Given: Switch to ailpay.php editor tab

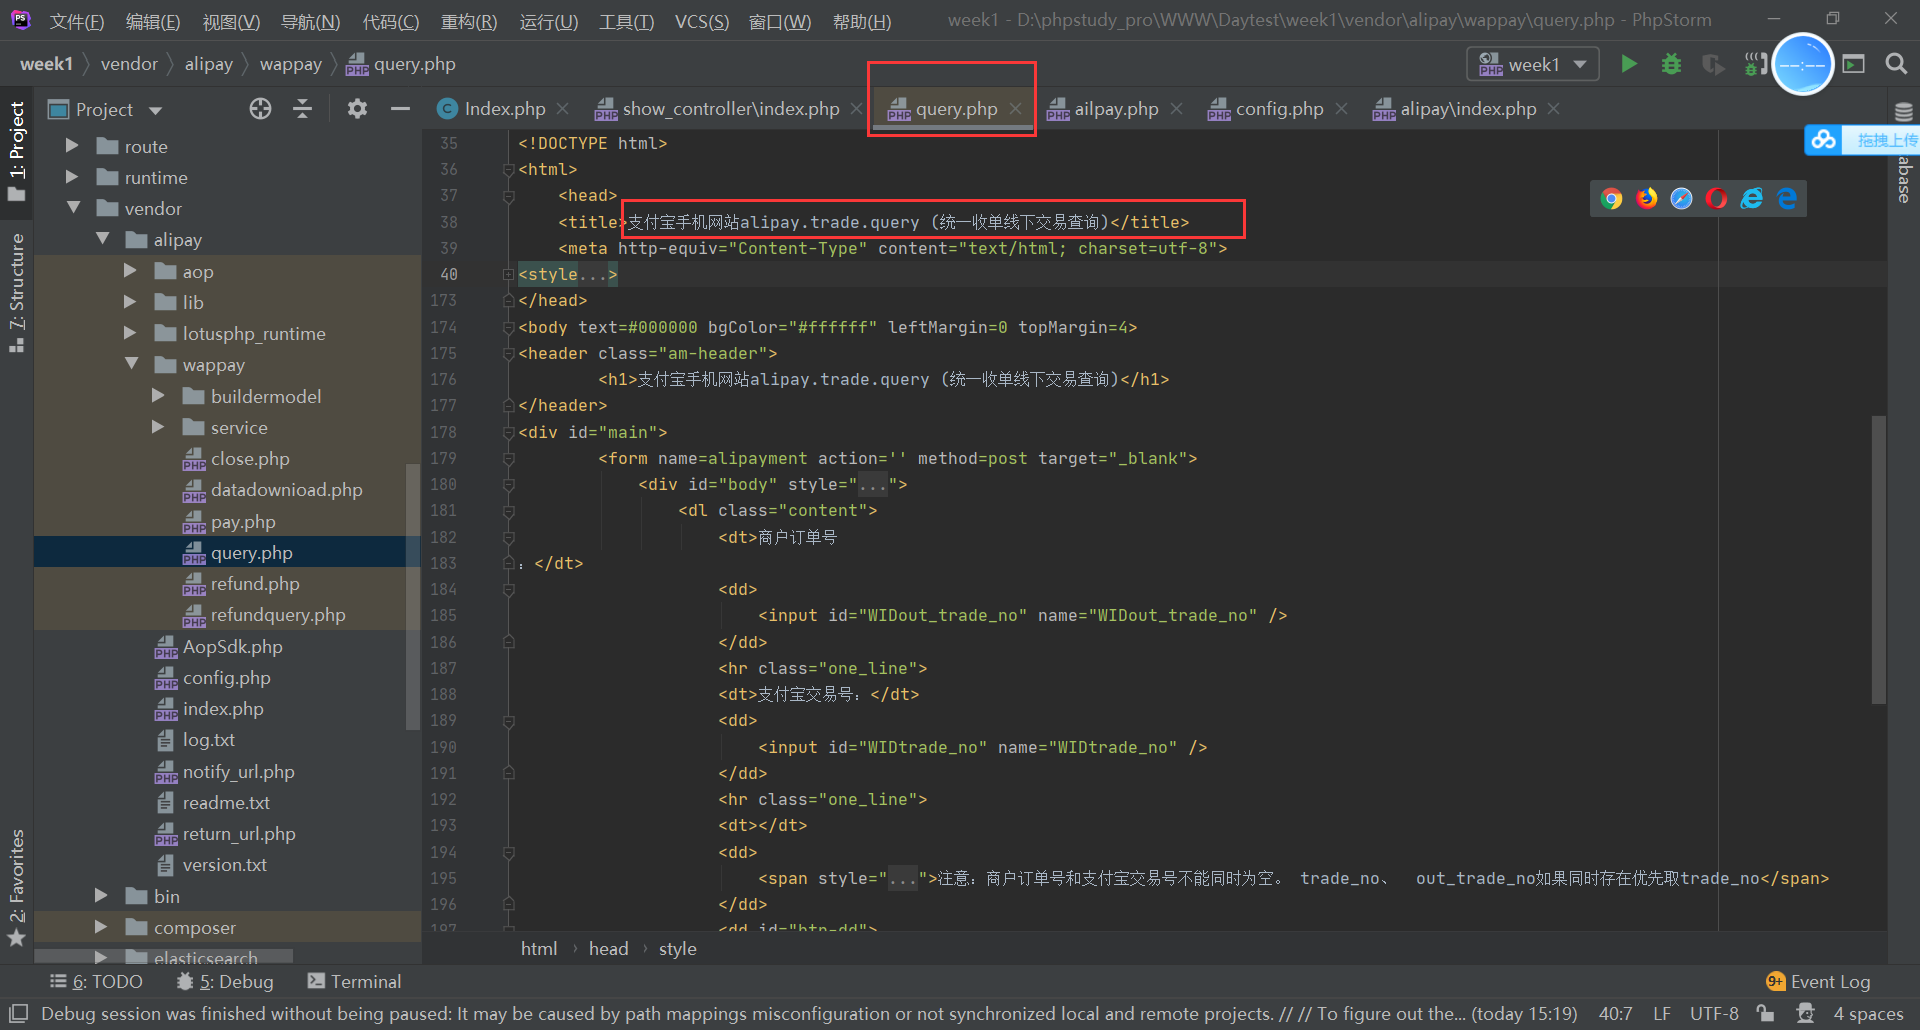Looking at the screenshot, I should click(x=1116, y=109).
